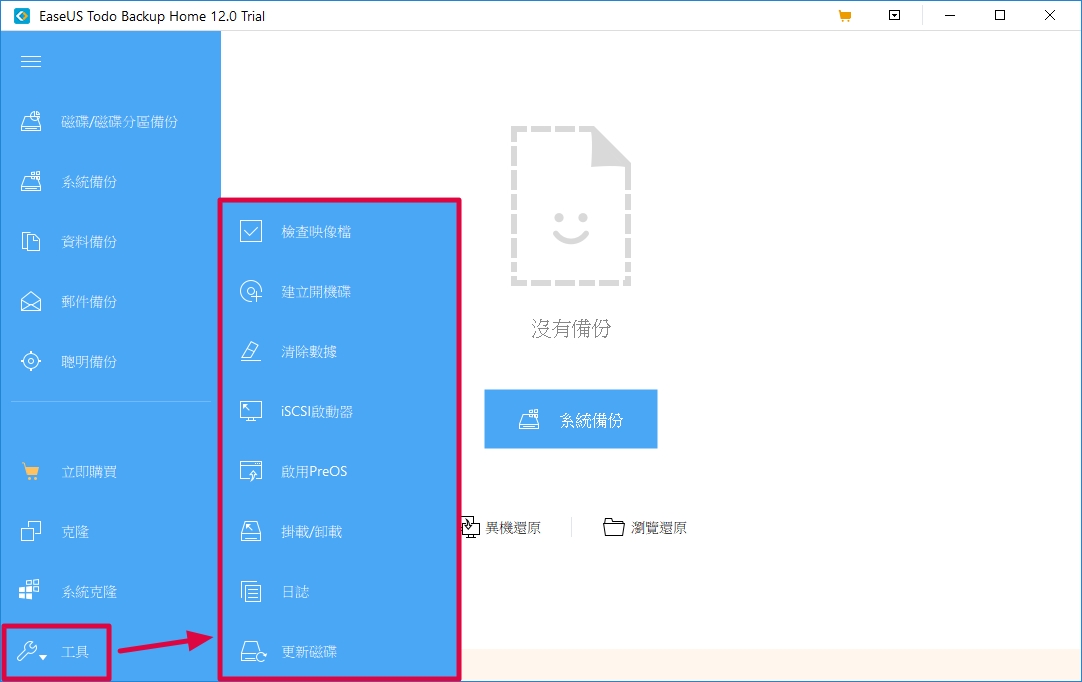Click the 日誌 log icon
Screen dimensions: 1082x682
(x=250, y=592)
